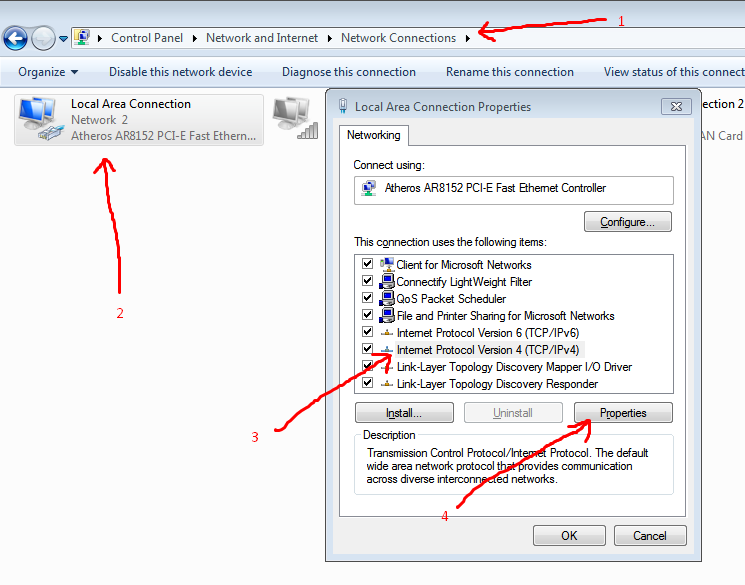
Task: Select Network Connections breadcrumb segment
Action: click(398, 38)
